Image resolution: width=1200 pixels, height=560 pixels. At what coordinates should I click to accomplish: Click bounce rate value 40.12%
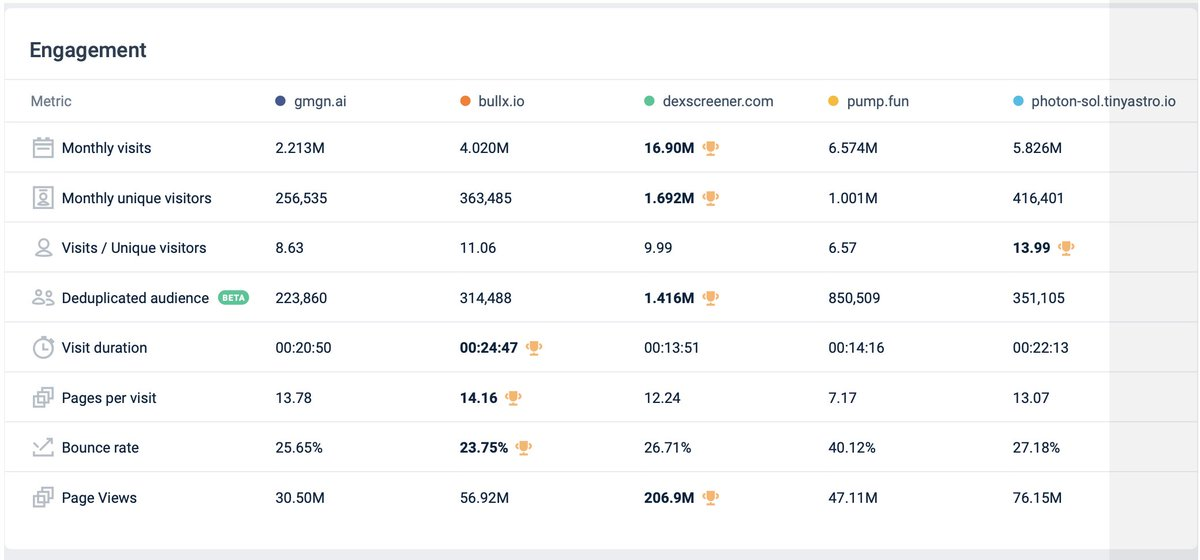pyautogui.click(x=852, y=448)
